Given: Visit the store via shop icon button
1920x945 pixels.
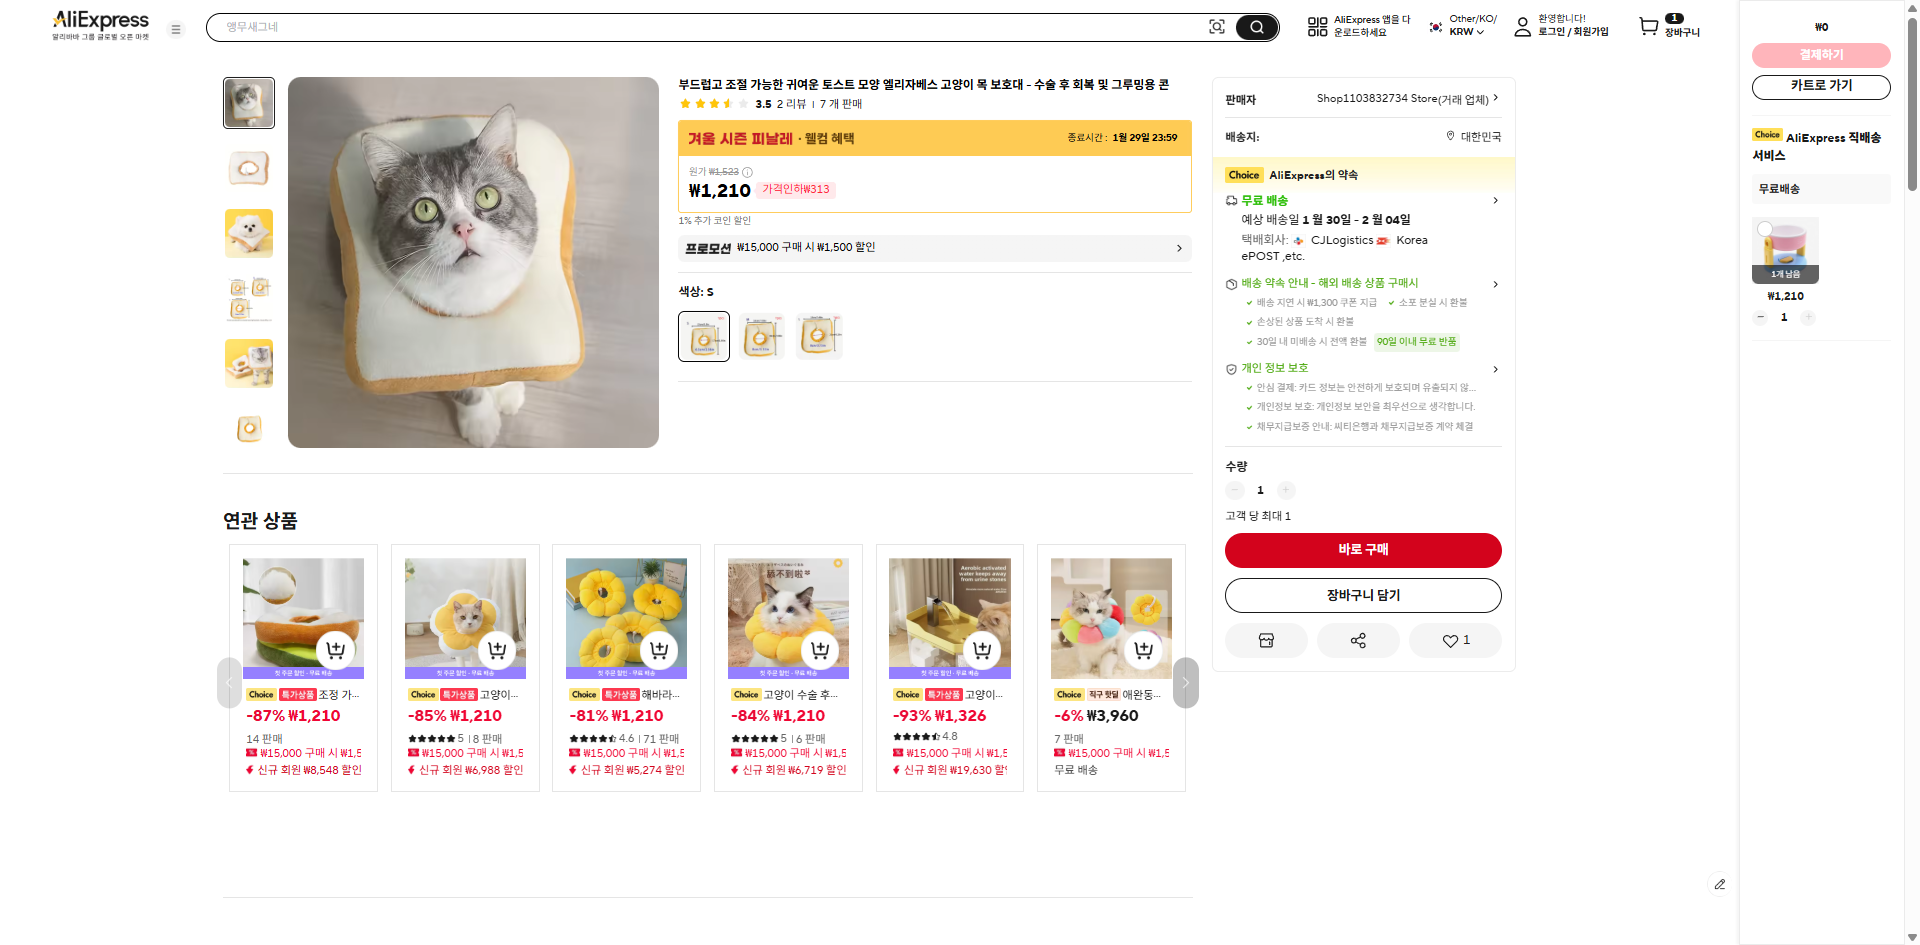Looking at the screenshot, I should (x=1266, y=640).
